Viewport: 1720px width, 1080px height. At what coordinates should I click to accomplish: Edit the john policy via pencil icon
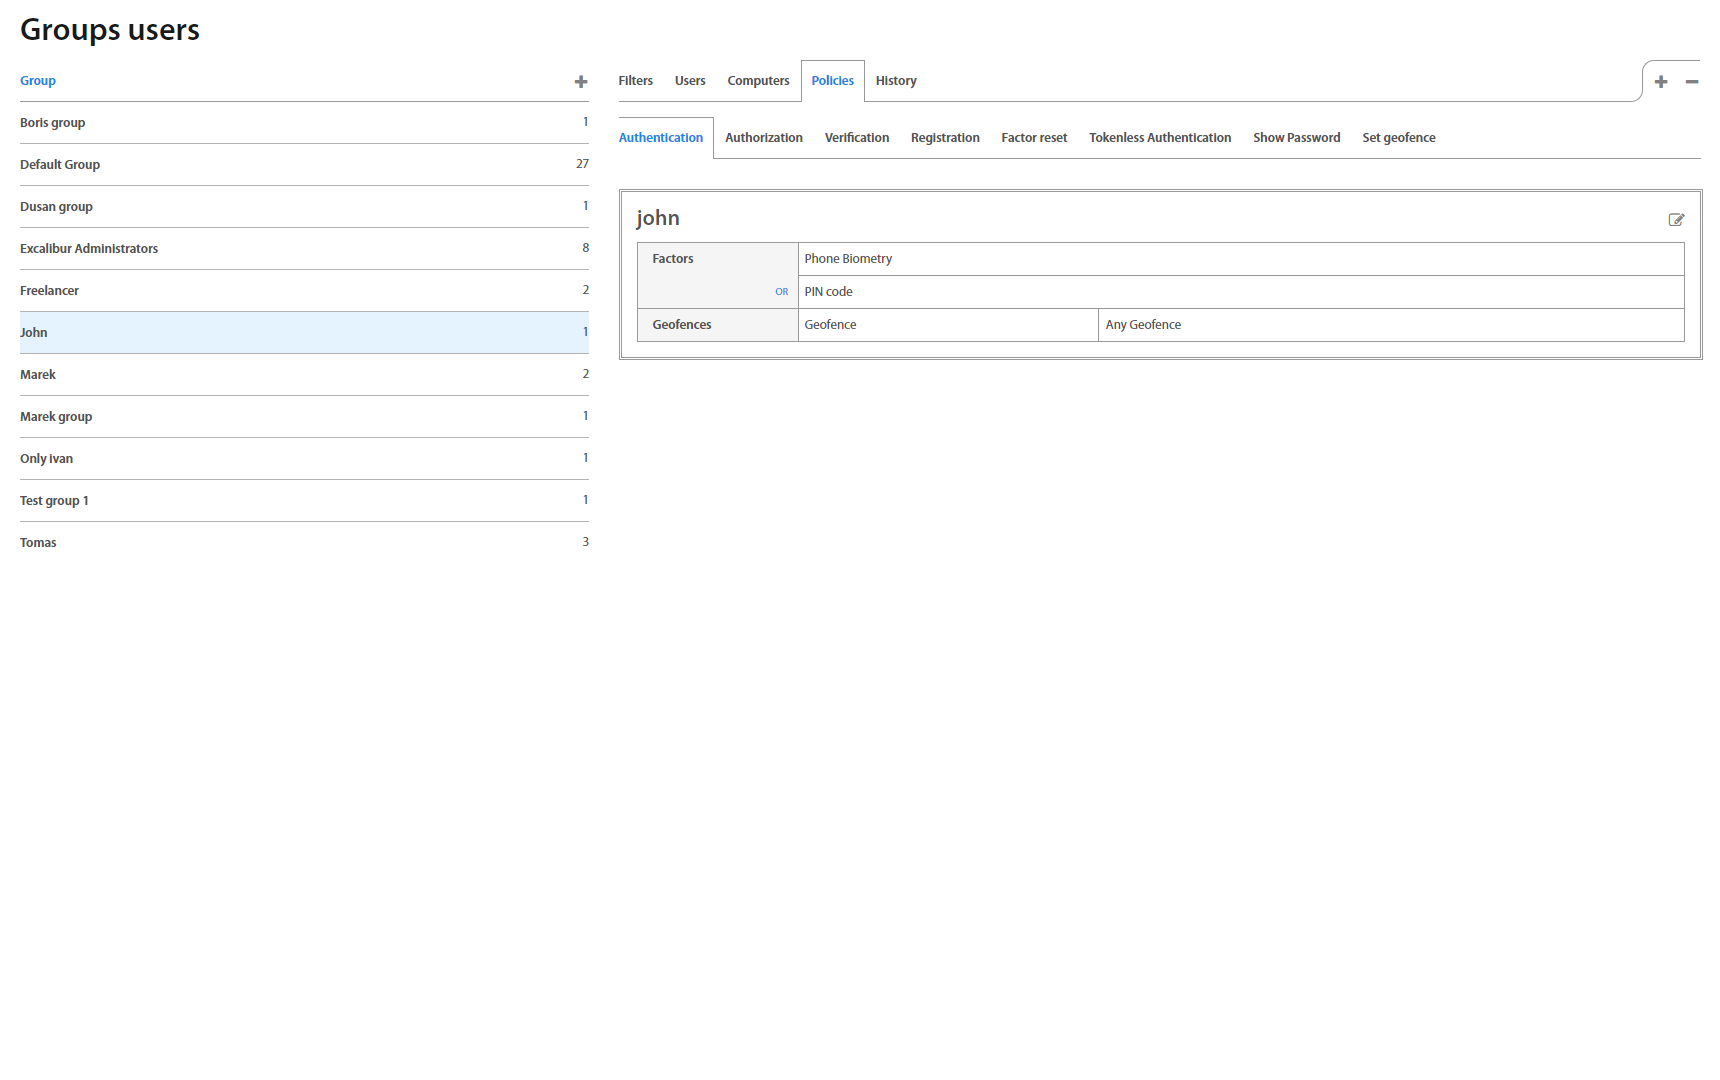(x=1676, y=220)
